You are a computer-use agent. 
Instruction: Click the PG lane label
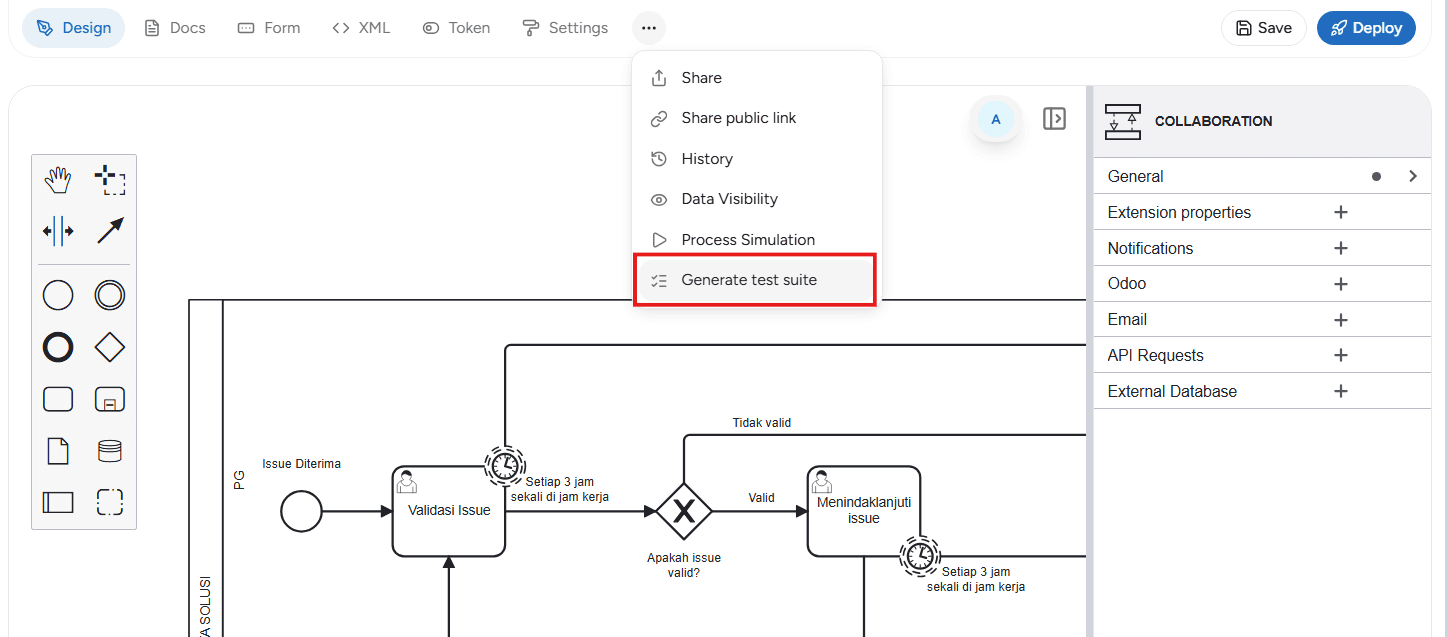click(x=239, y=481)
